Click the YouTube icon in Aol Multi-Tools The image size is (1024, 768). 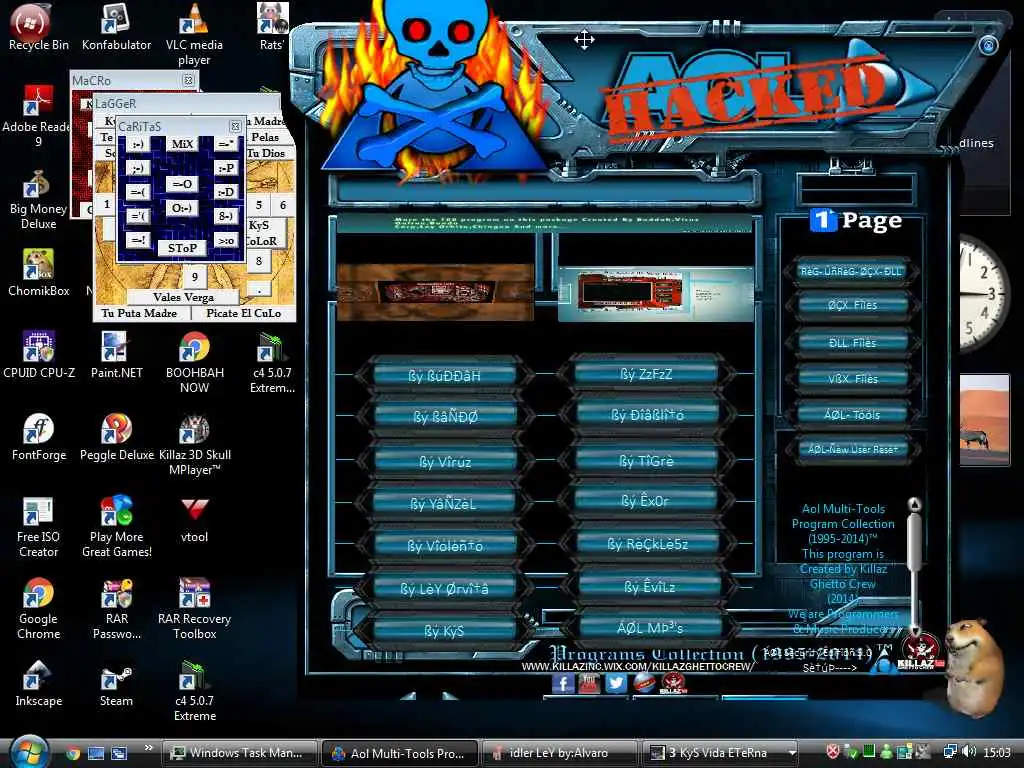pos(589,683)
